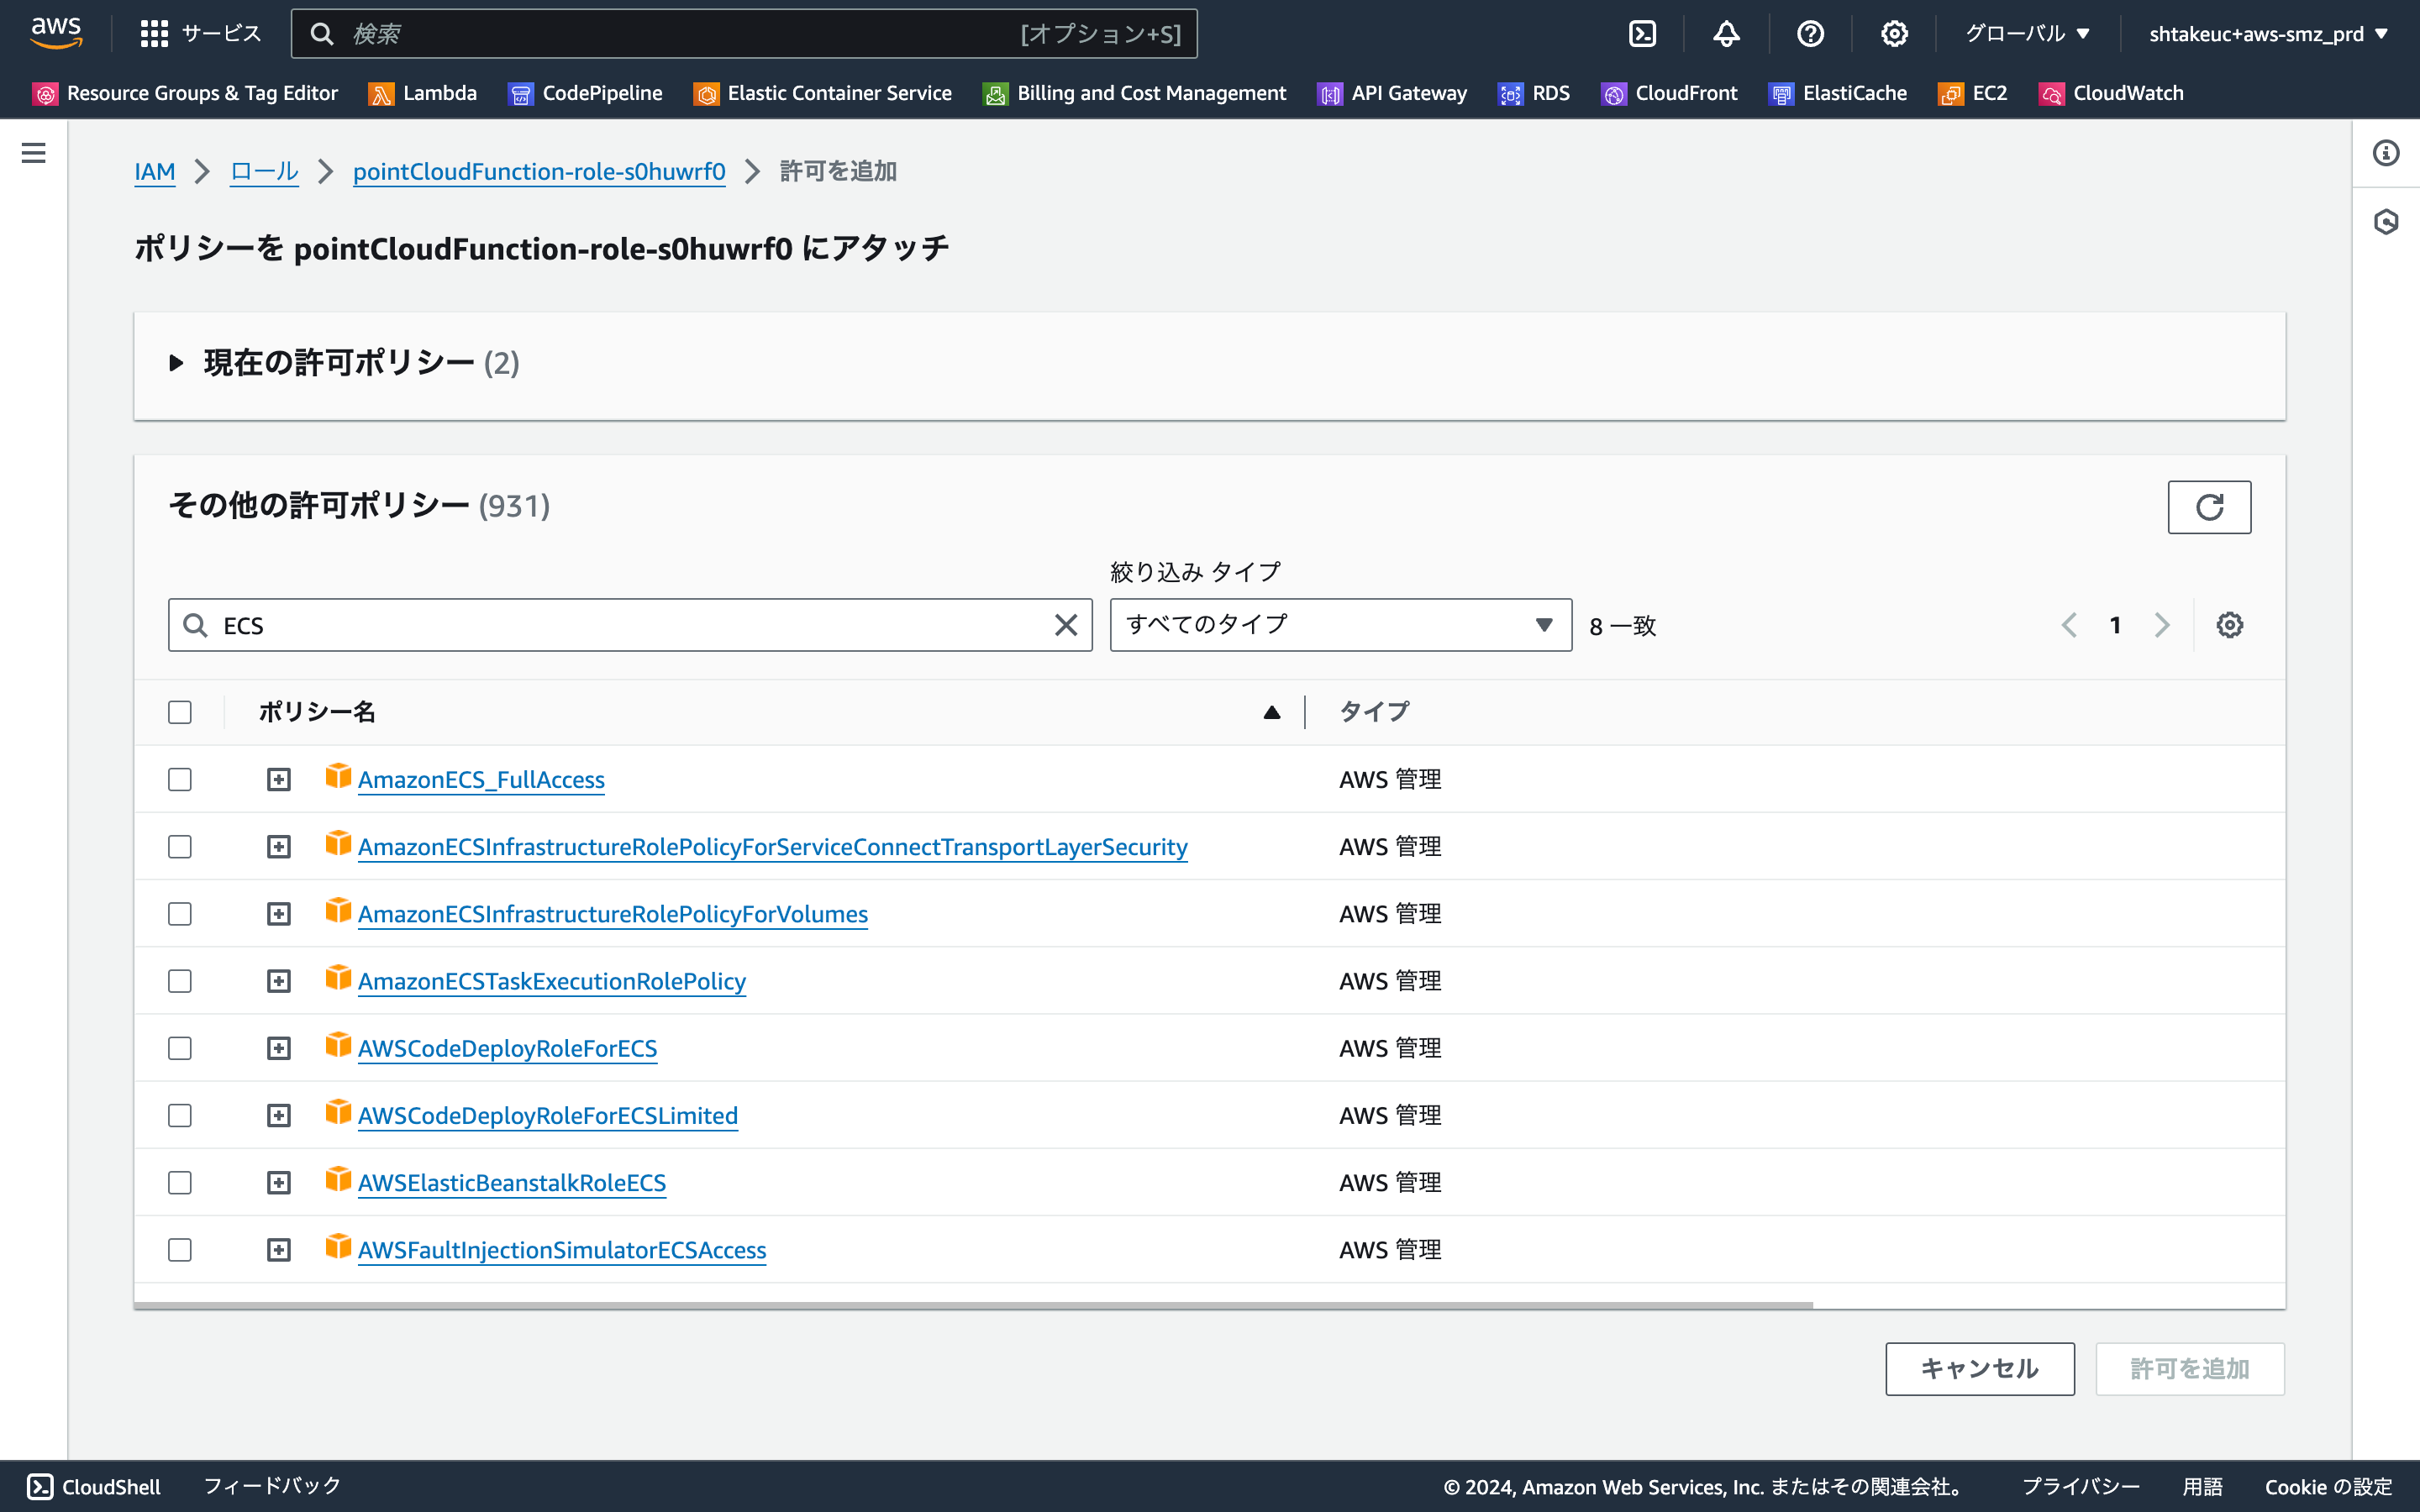The image size is (2420, 1512).
Task: Open table preferences gear icon
Action: point(2229,625)
